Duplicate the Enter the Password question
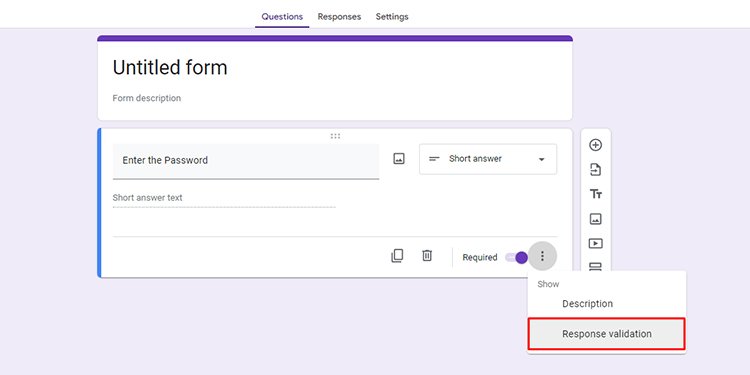The width and height of the screenshot is (750, 375). pos(397,256)
